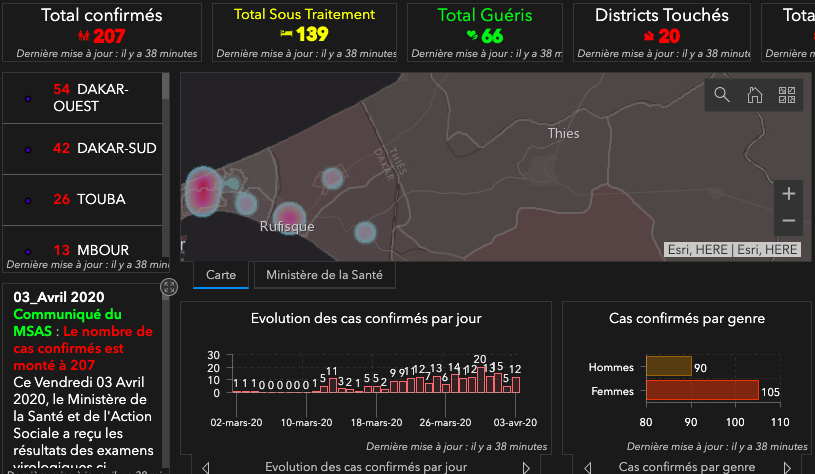Click the Femmes axis label
The image size is (815, 474).
click(x=612, y=391)
